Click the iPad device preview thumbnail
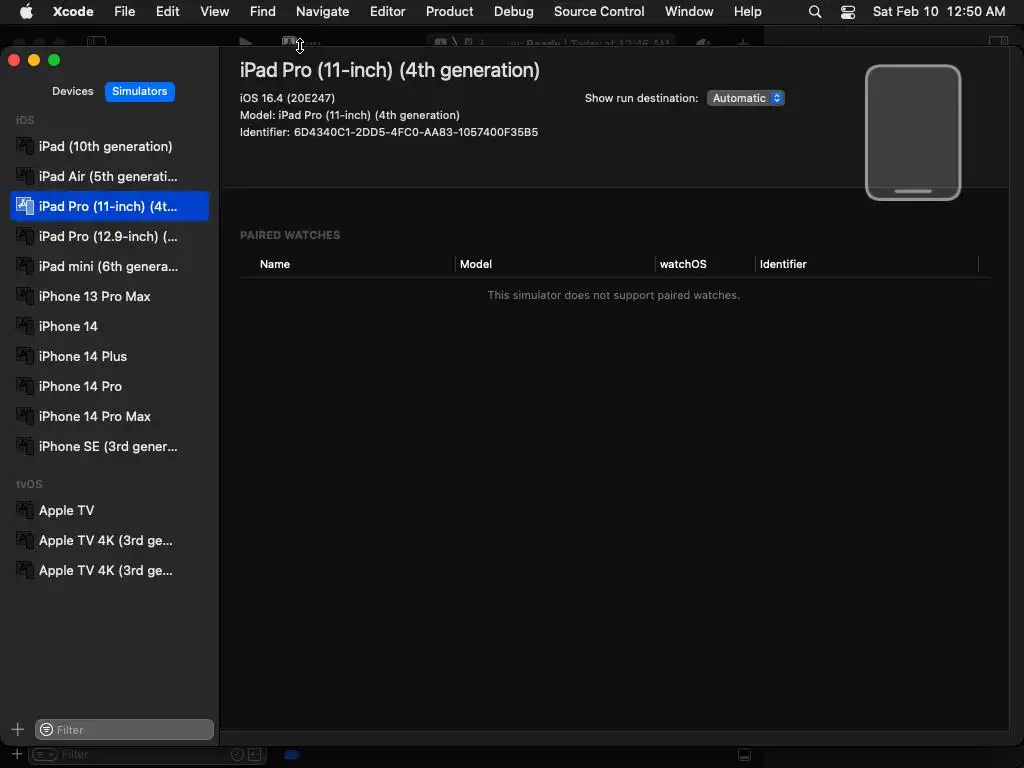This screenshot has width=1024, height=768. tap(912, 133)
